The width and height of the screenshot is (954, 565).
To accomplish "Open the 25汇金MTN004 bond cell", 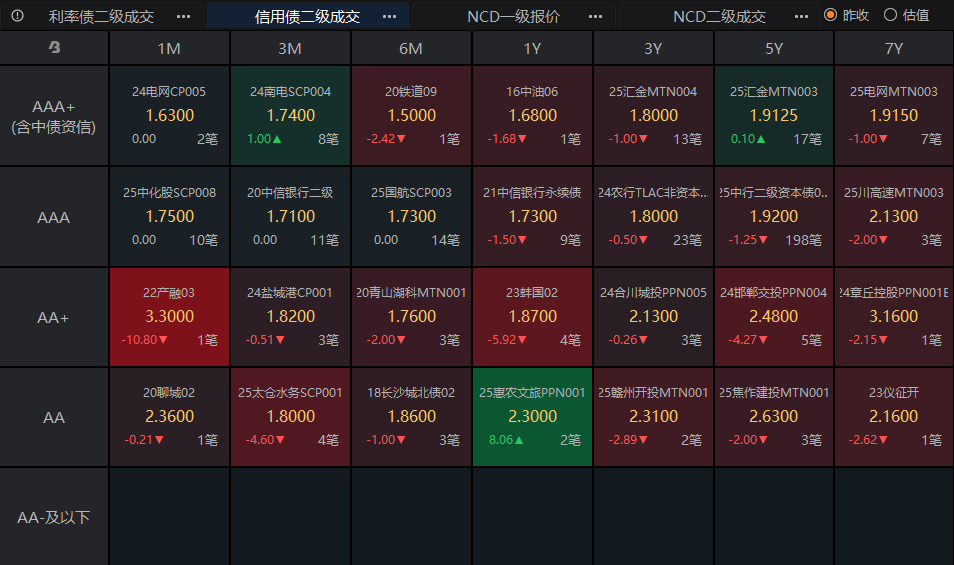I will [x=653, y=116].
